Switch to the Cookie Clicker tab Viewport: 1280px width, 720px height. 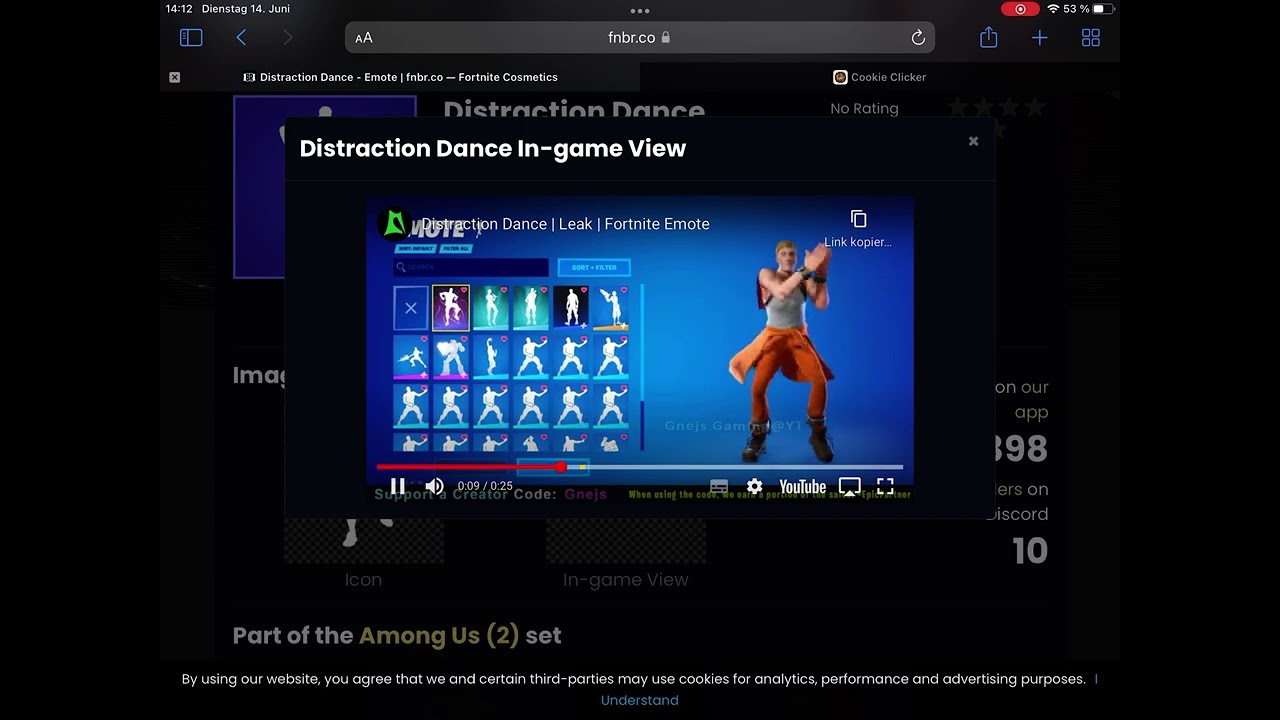(880, 77)
